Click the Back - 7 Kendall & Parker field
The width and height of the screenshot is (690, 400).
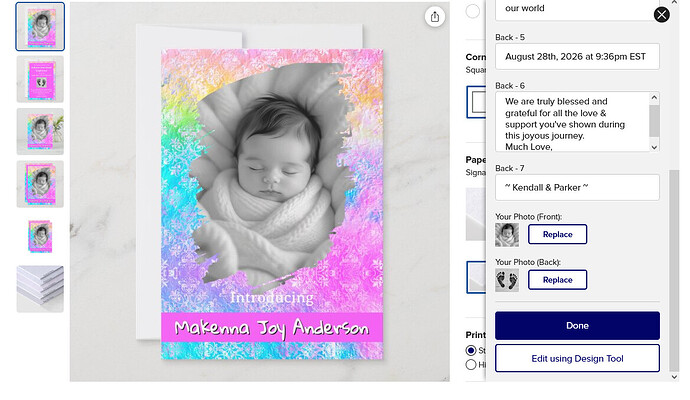point(577,187)
